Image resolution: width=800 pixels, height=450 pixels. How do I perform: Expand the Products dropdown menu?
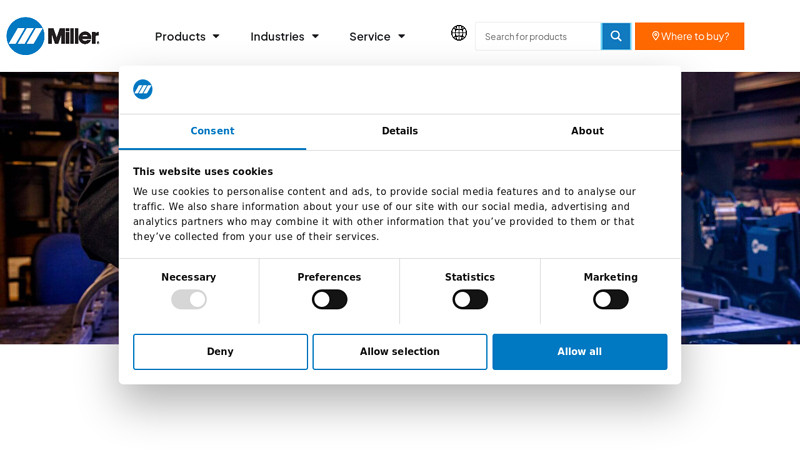[187, 36]
